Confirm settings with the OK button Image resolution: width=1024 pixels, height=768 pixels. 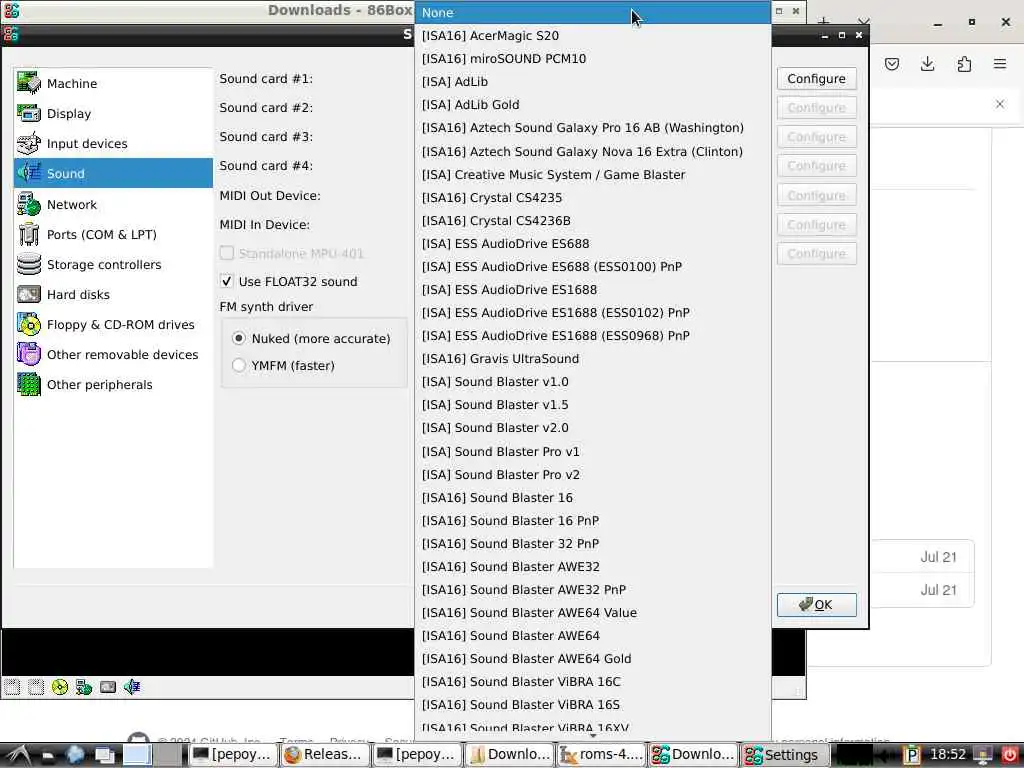point(816,605)
